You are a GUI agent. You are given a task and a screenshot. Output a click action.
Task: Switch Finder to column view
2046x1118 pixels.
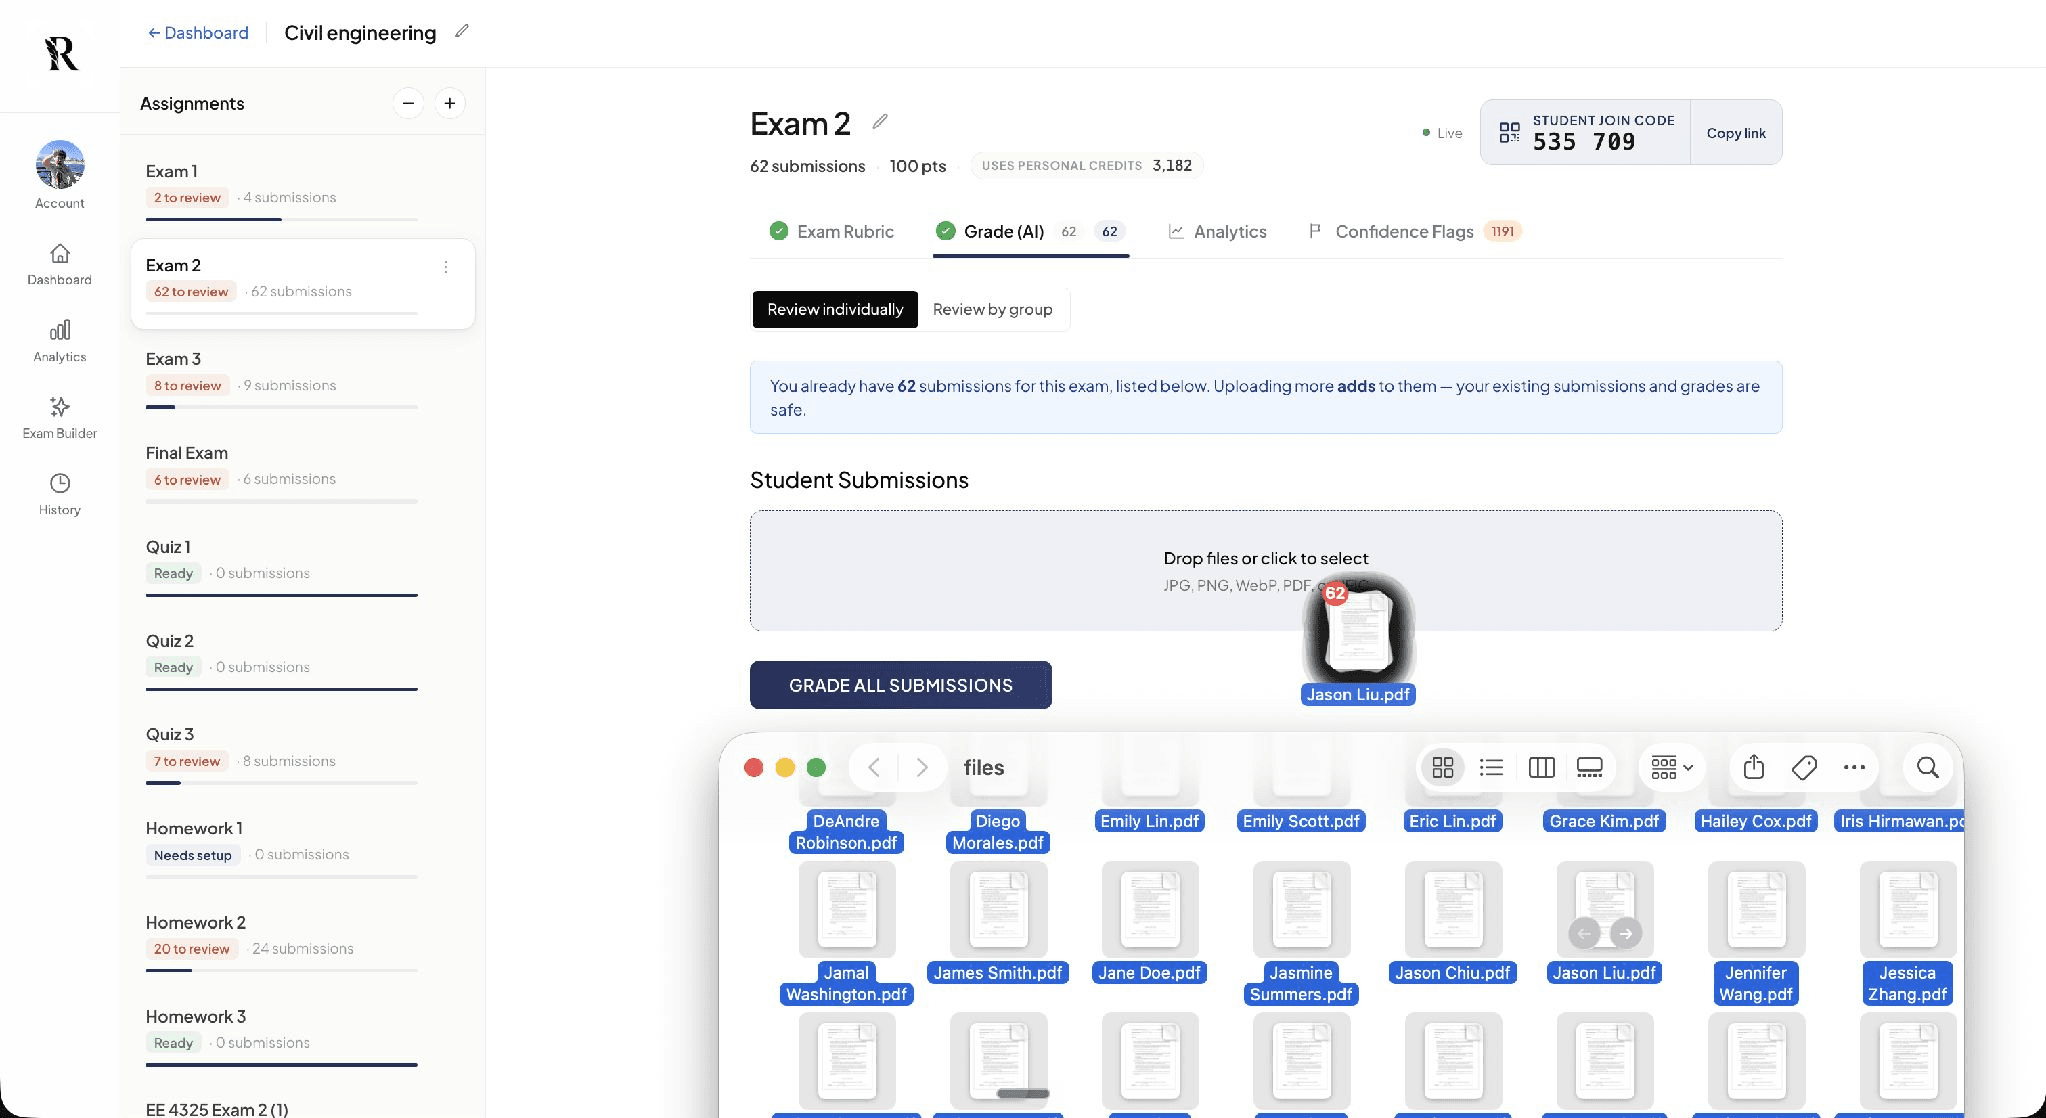click(1542, 767)
